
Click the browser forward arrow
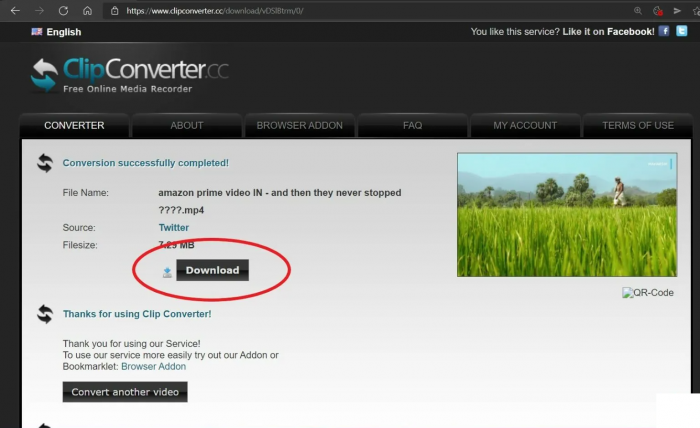(39, 11)
